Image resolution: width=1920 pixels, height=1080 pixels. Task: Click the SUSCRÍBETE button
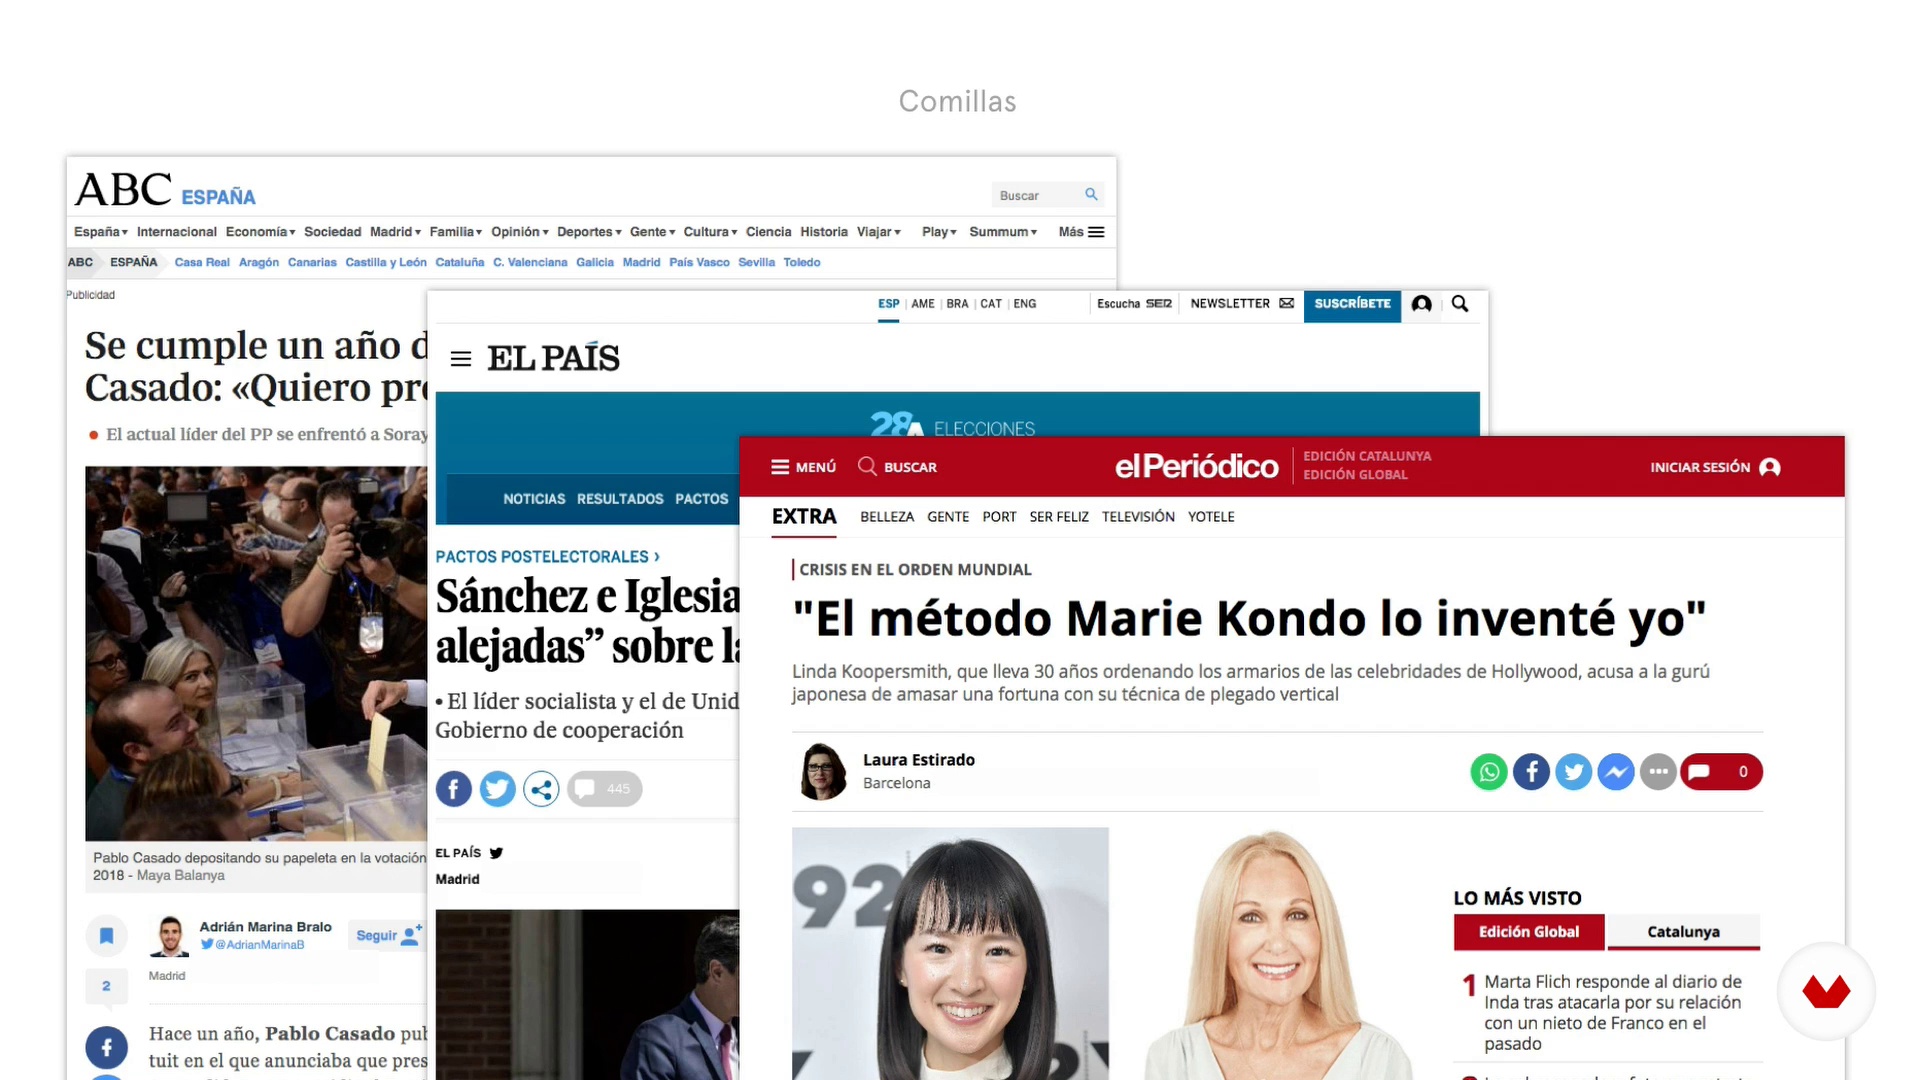pos(1352,304)
